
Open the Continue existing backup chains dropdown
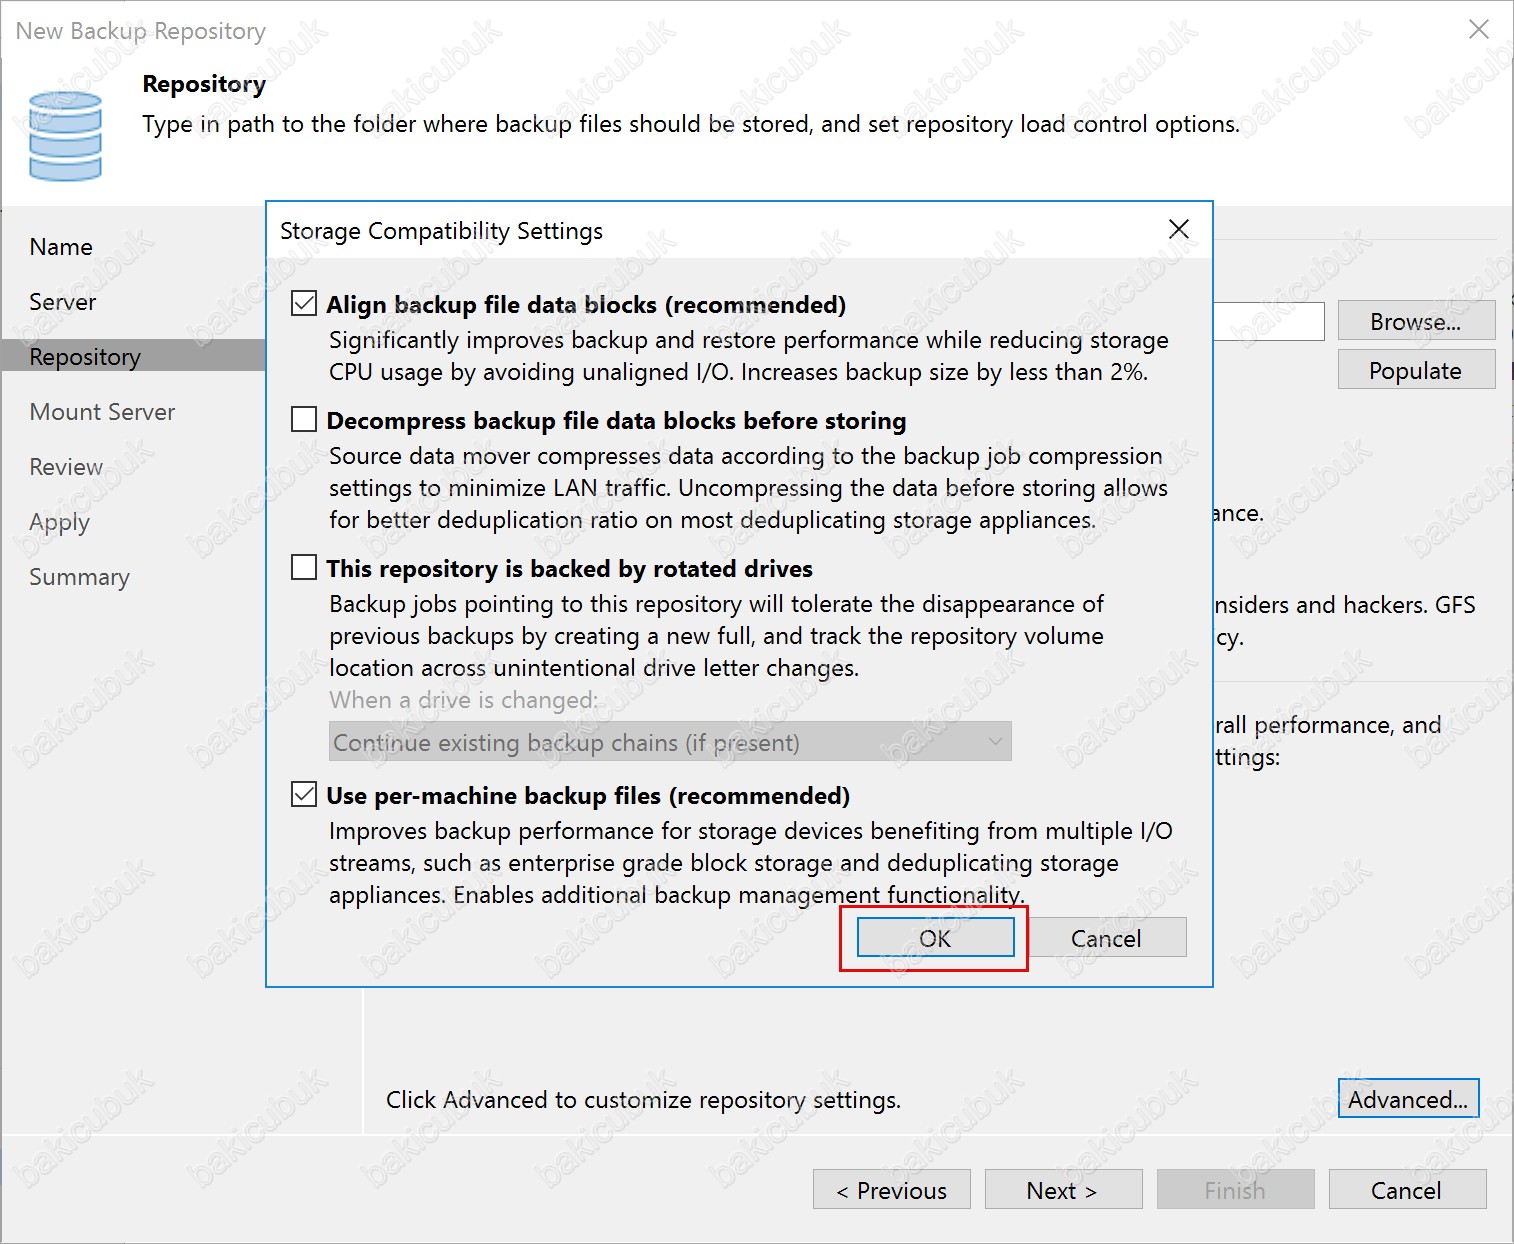pyautogui.click(x=670, y=742)
